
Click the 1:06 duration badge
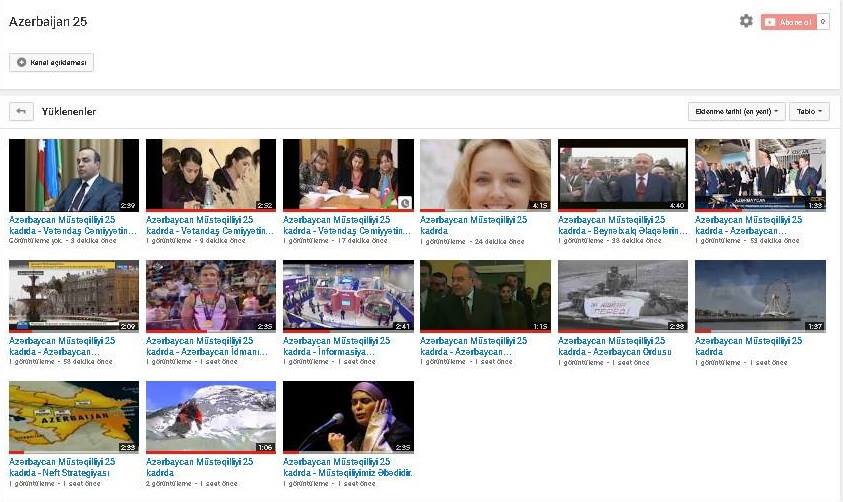pyautogui.click(x=265, y=447)
